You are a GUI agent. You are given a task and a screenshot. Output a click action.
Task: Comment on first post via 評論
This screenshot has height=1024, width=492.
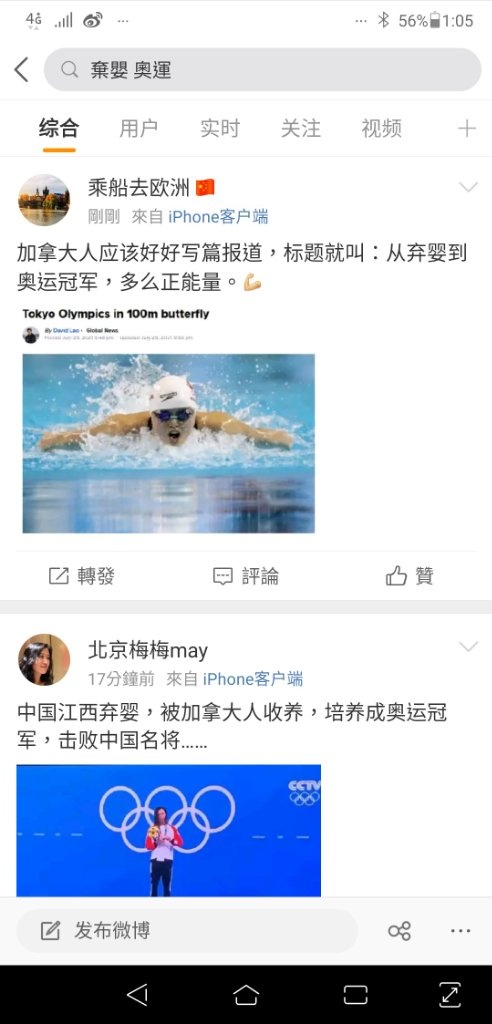(x=246, y=576)
